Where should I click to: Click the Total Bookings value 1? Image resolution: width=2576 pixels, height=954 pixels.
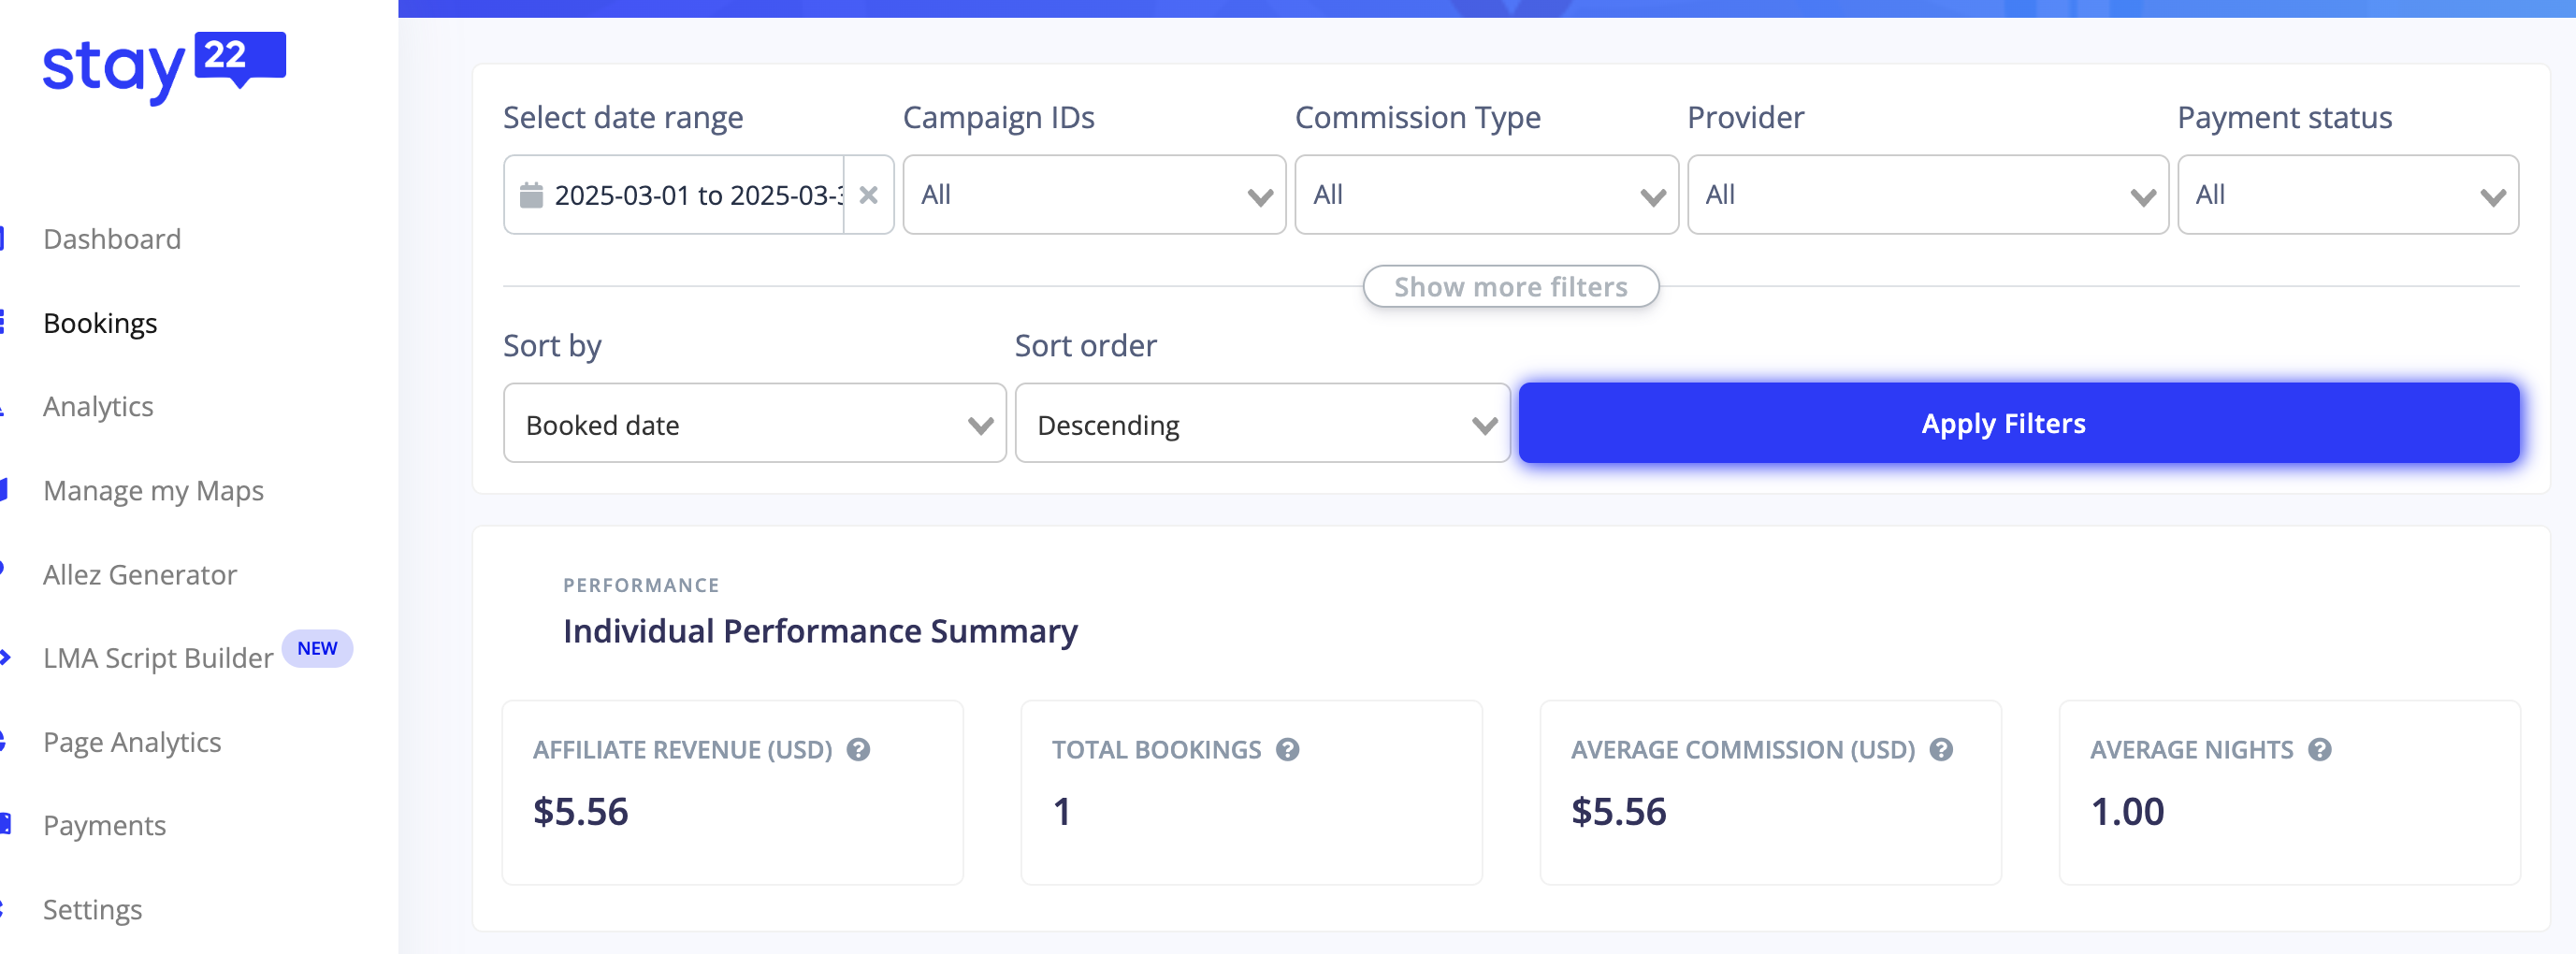pyautogui.click(x=1061, y=811)
